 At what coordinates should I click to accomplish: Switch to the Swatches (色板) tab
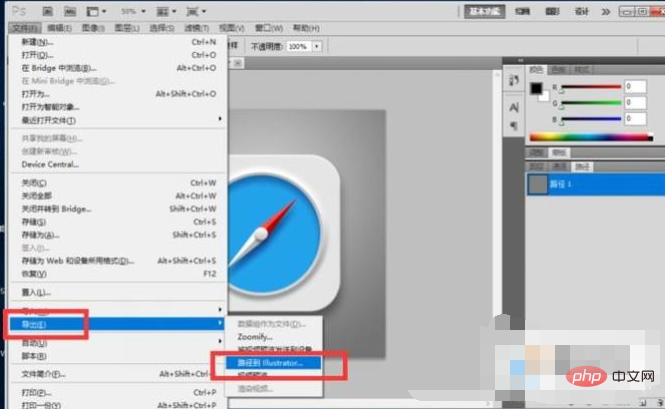(558, 70)
